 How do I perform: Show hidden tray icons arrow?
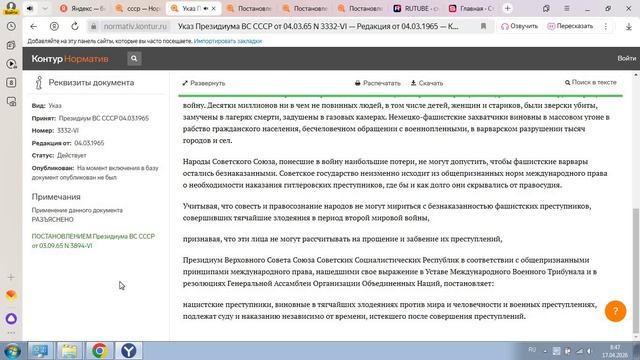coord(545,351)
